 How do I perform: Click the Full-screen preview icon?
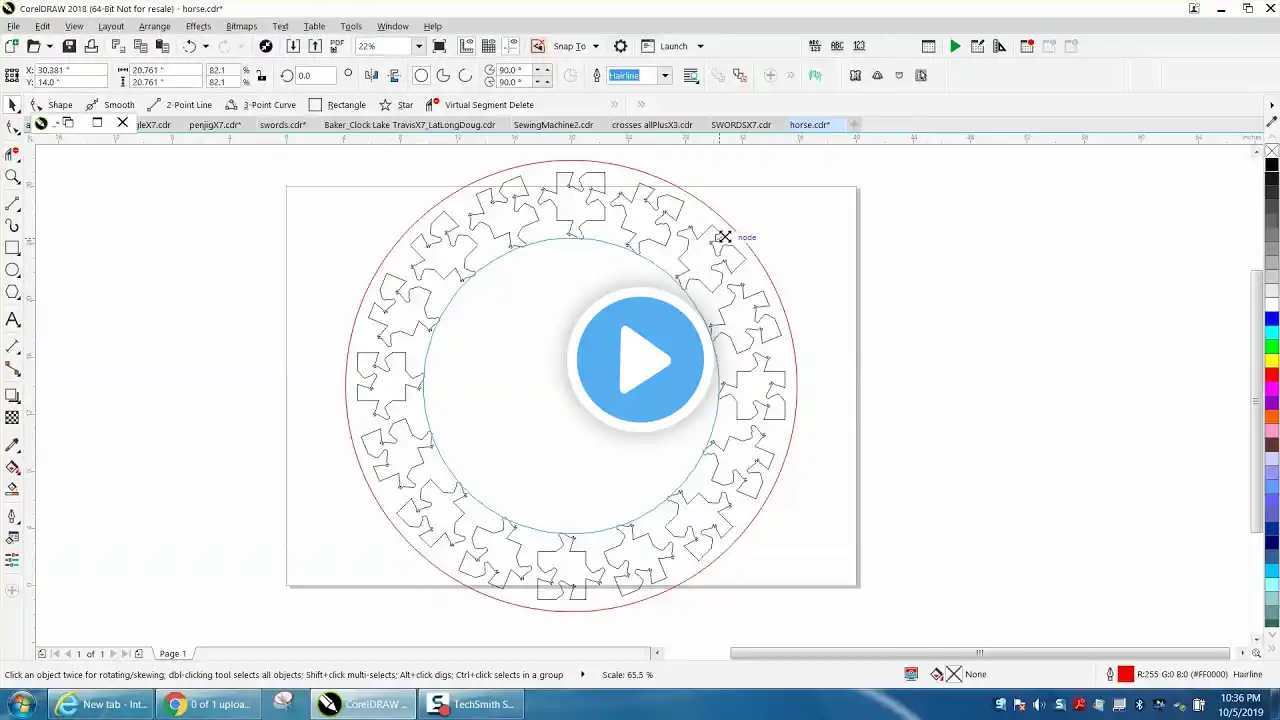[x=439, y=46]
